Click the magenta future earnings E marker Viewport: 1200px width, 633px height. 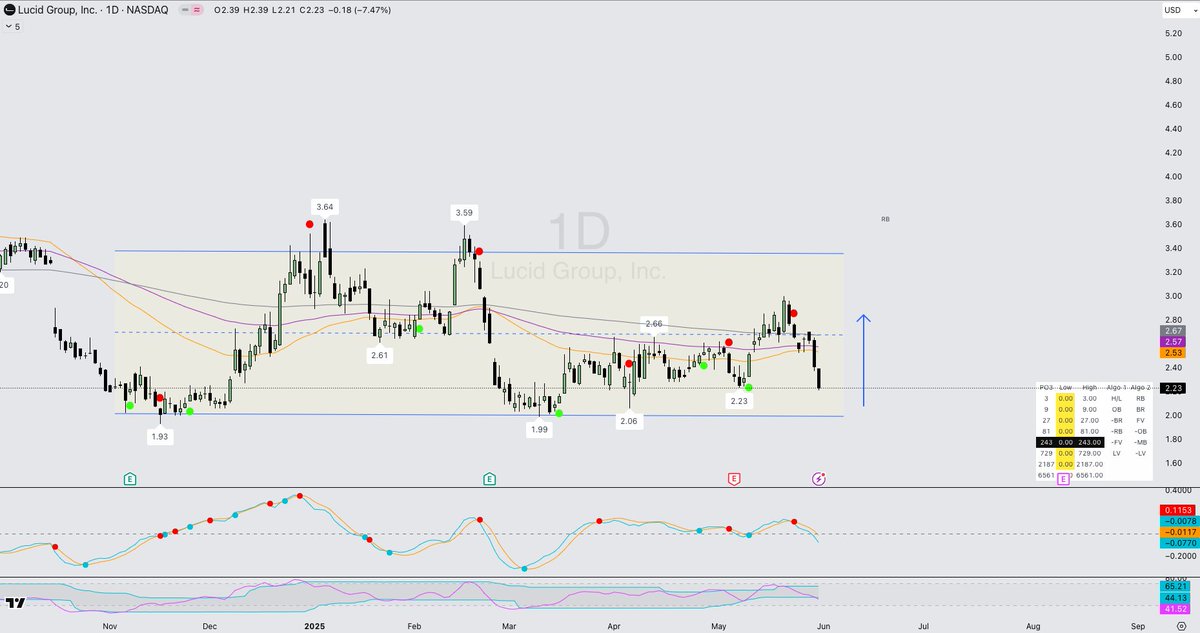pos(1062,479)
